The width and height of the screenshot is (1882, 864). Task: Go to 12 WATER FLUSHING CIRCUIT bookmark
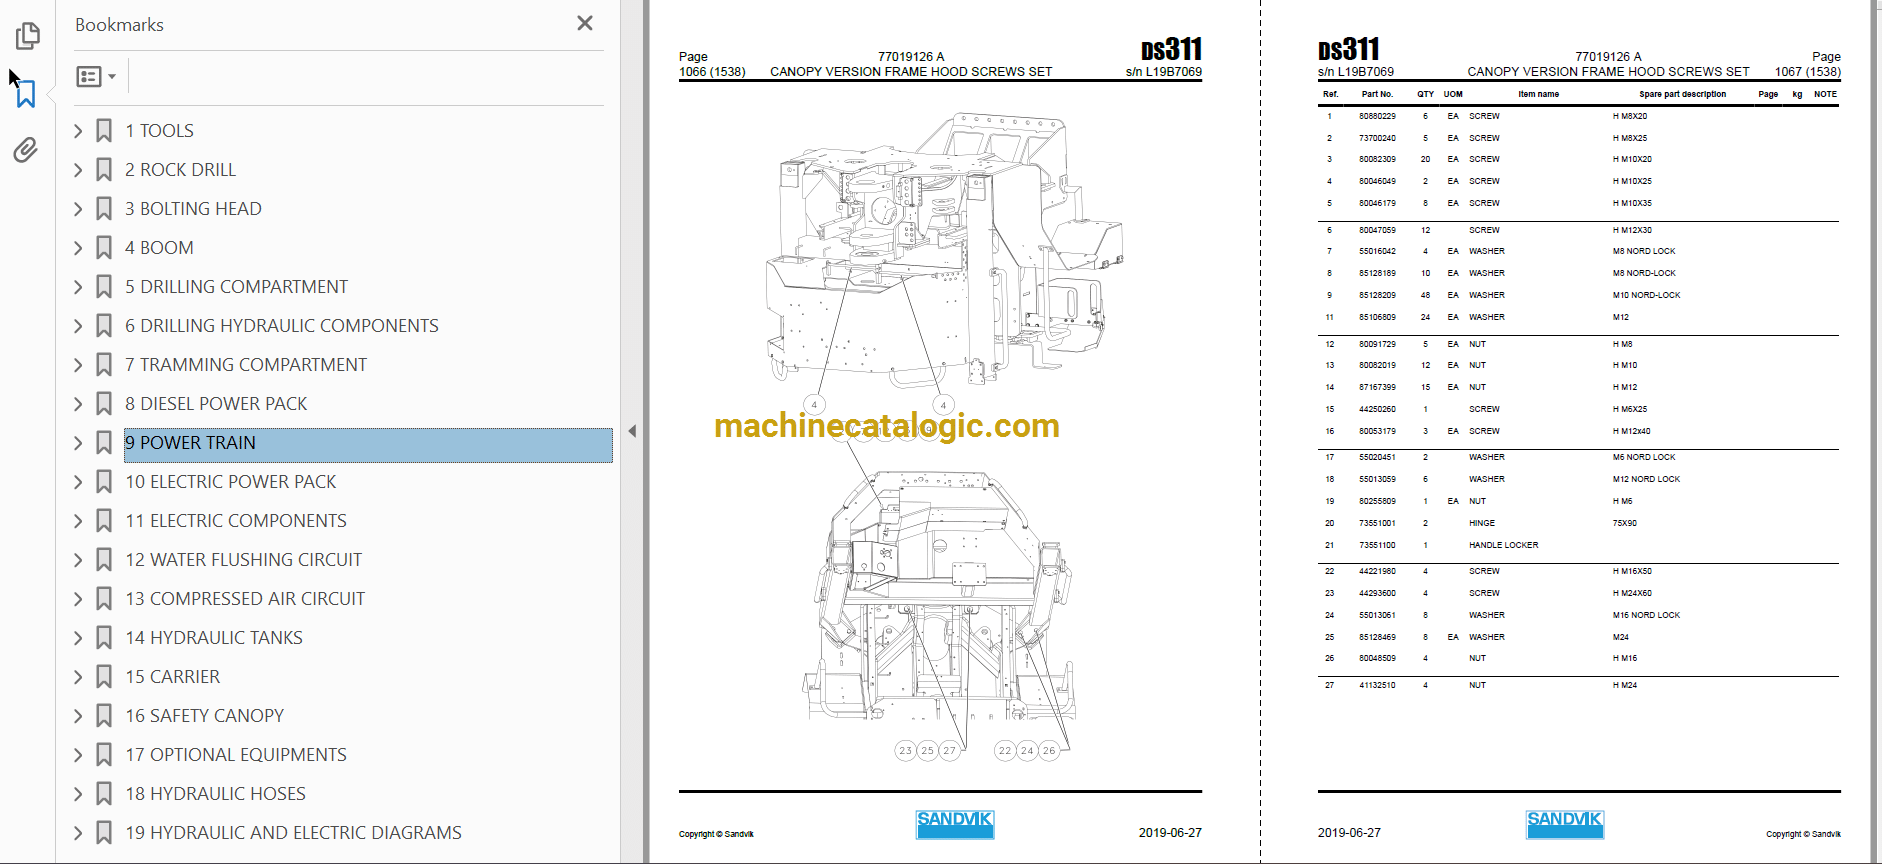(x=243, y=560)
